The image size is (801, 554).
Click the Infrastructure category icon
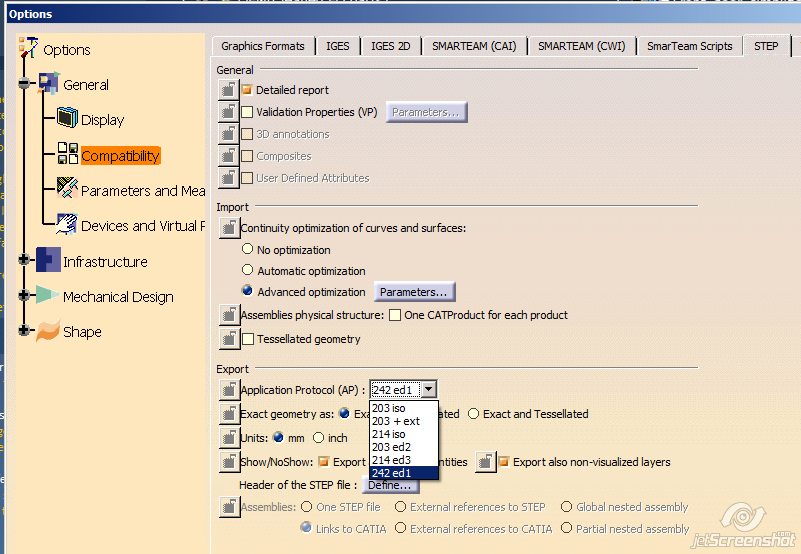pyautogui.click(x=48, y=261)
